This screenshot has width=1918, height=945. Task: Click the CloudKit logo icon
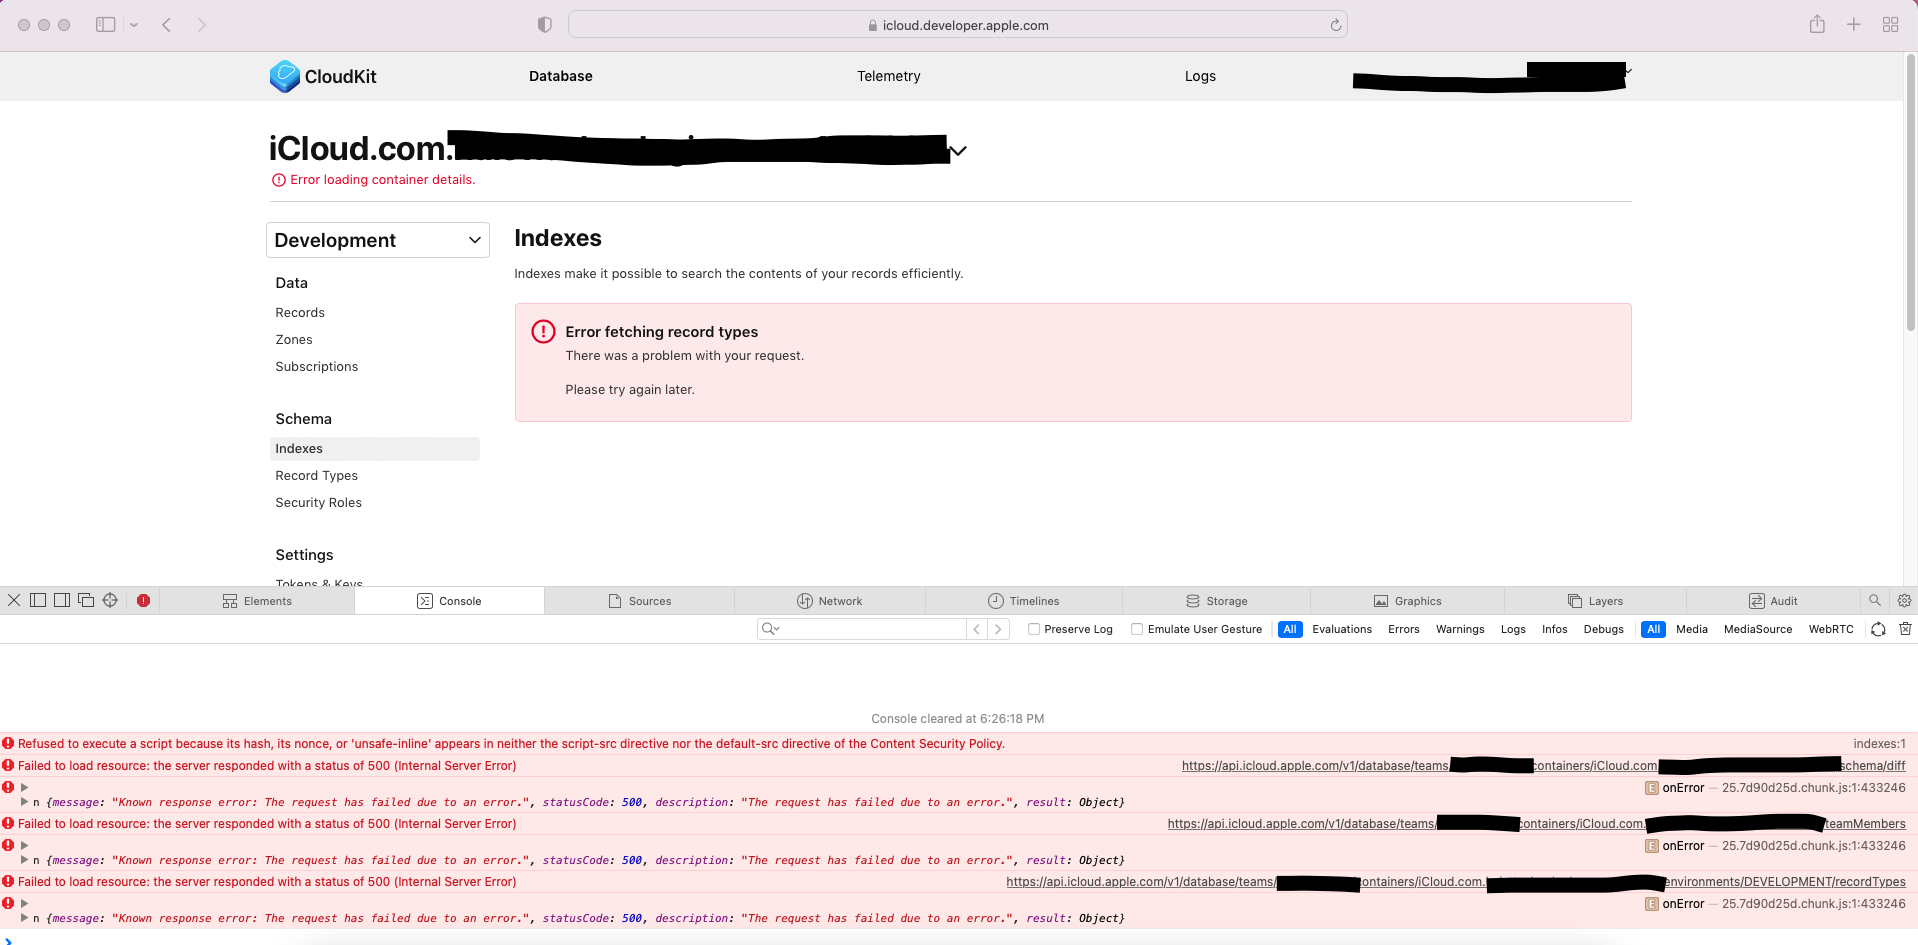click(284, 77)
